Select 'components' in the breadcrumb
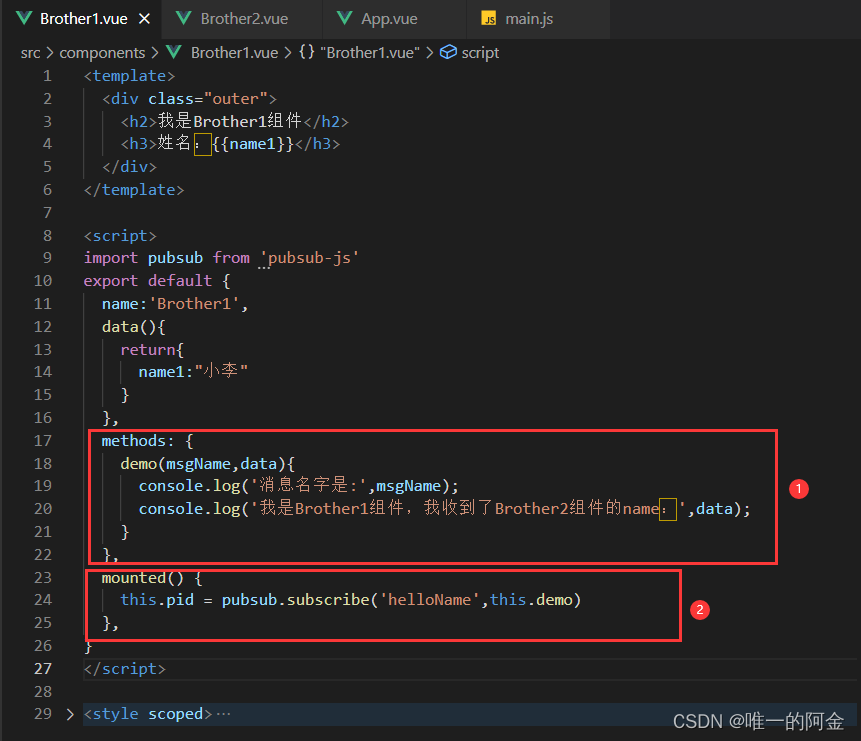 click(x=102, y=53)
